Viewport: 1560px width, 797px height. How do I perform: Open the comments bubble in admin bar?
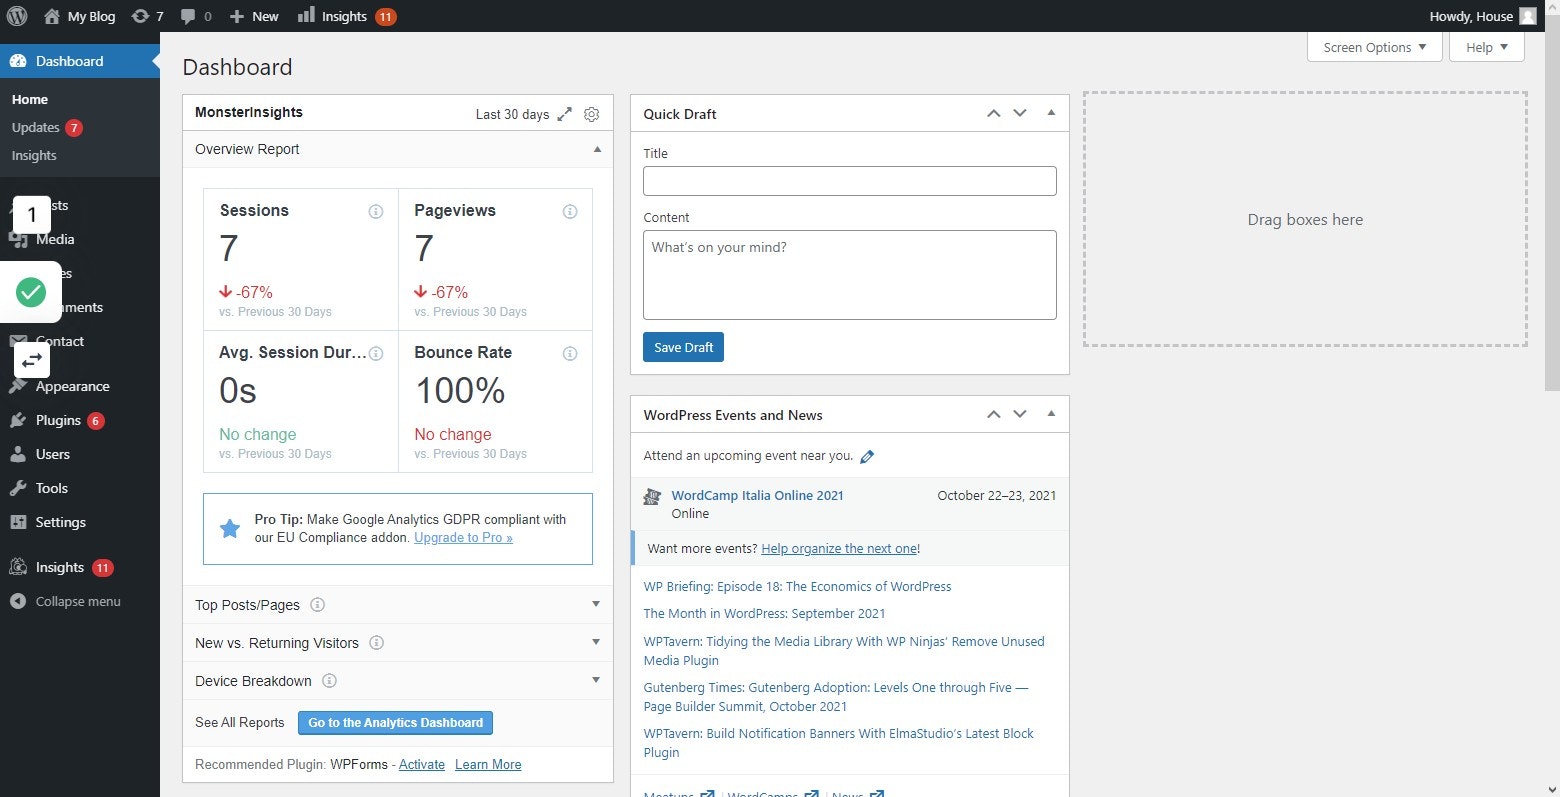[196, 16]
